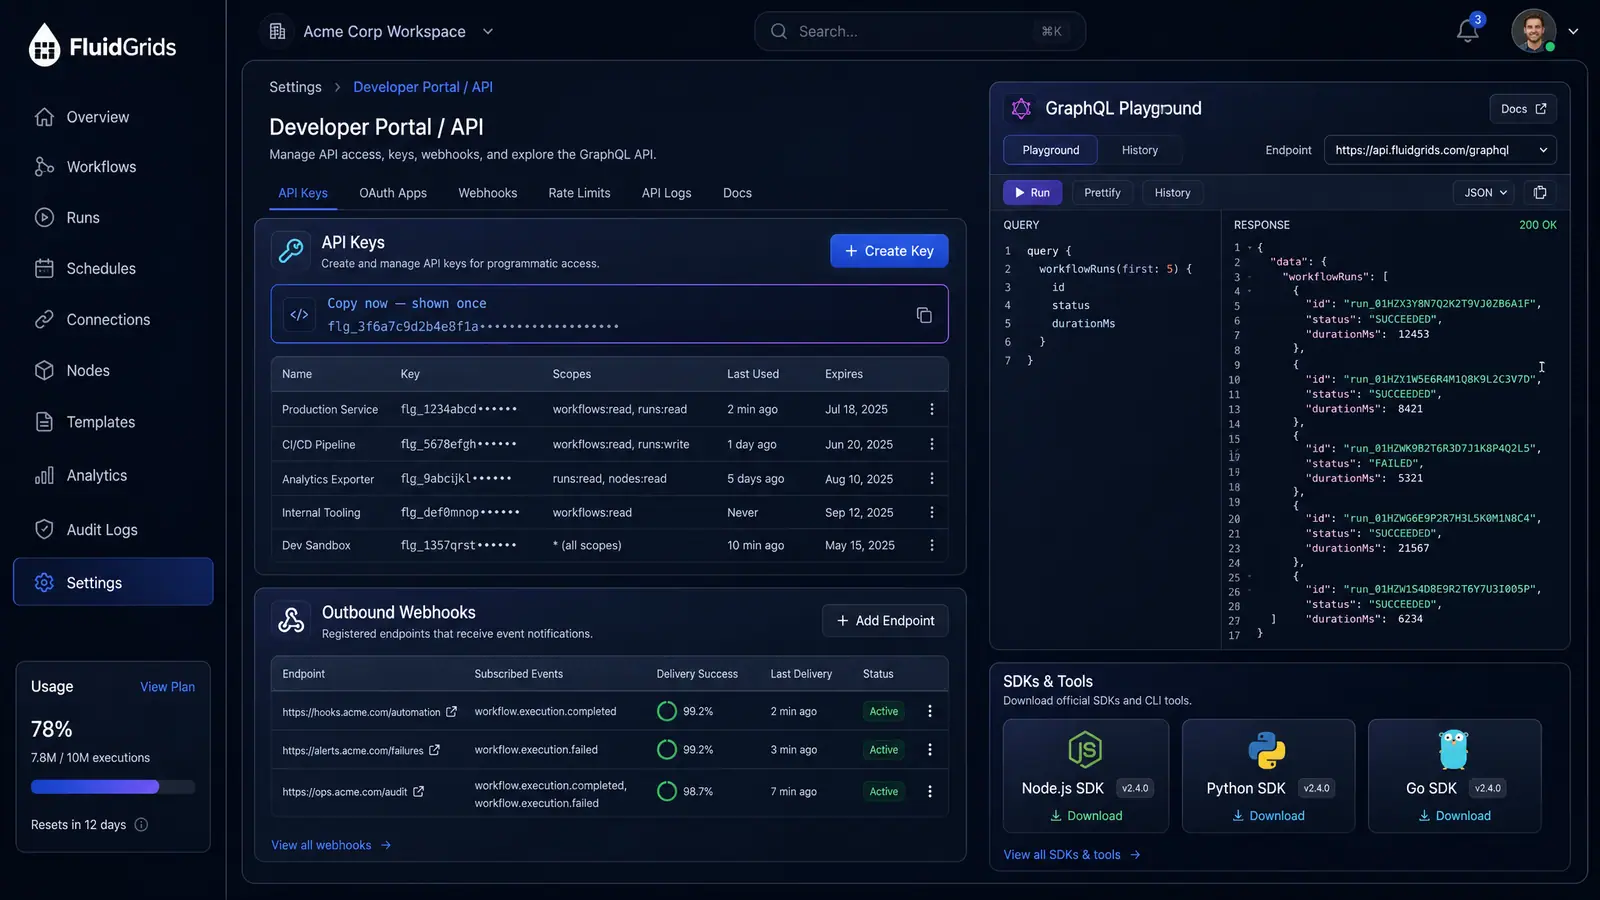Switch to the Webhooks tab
Image resolution: width=1600 pixels, height=900 pixels.
(488, 193)
